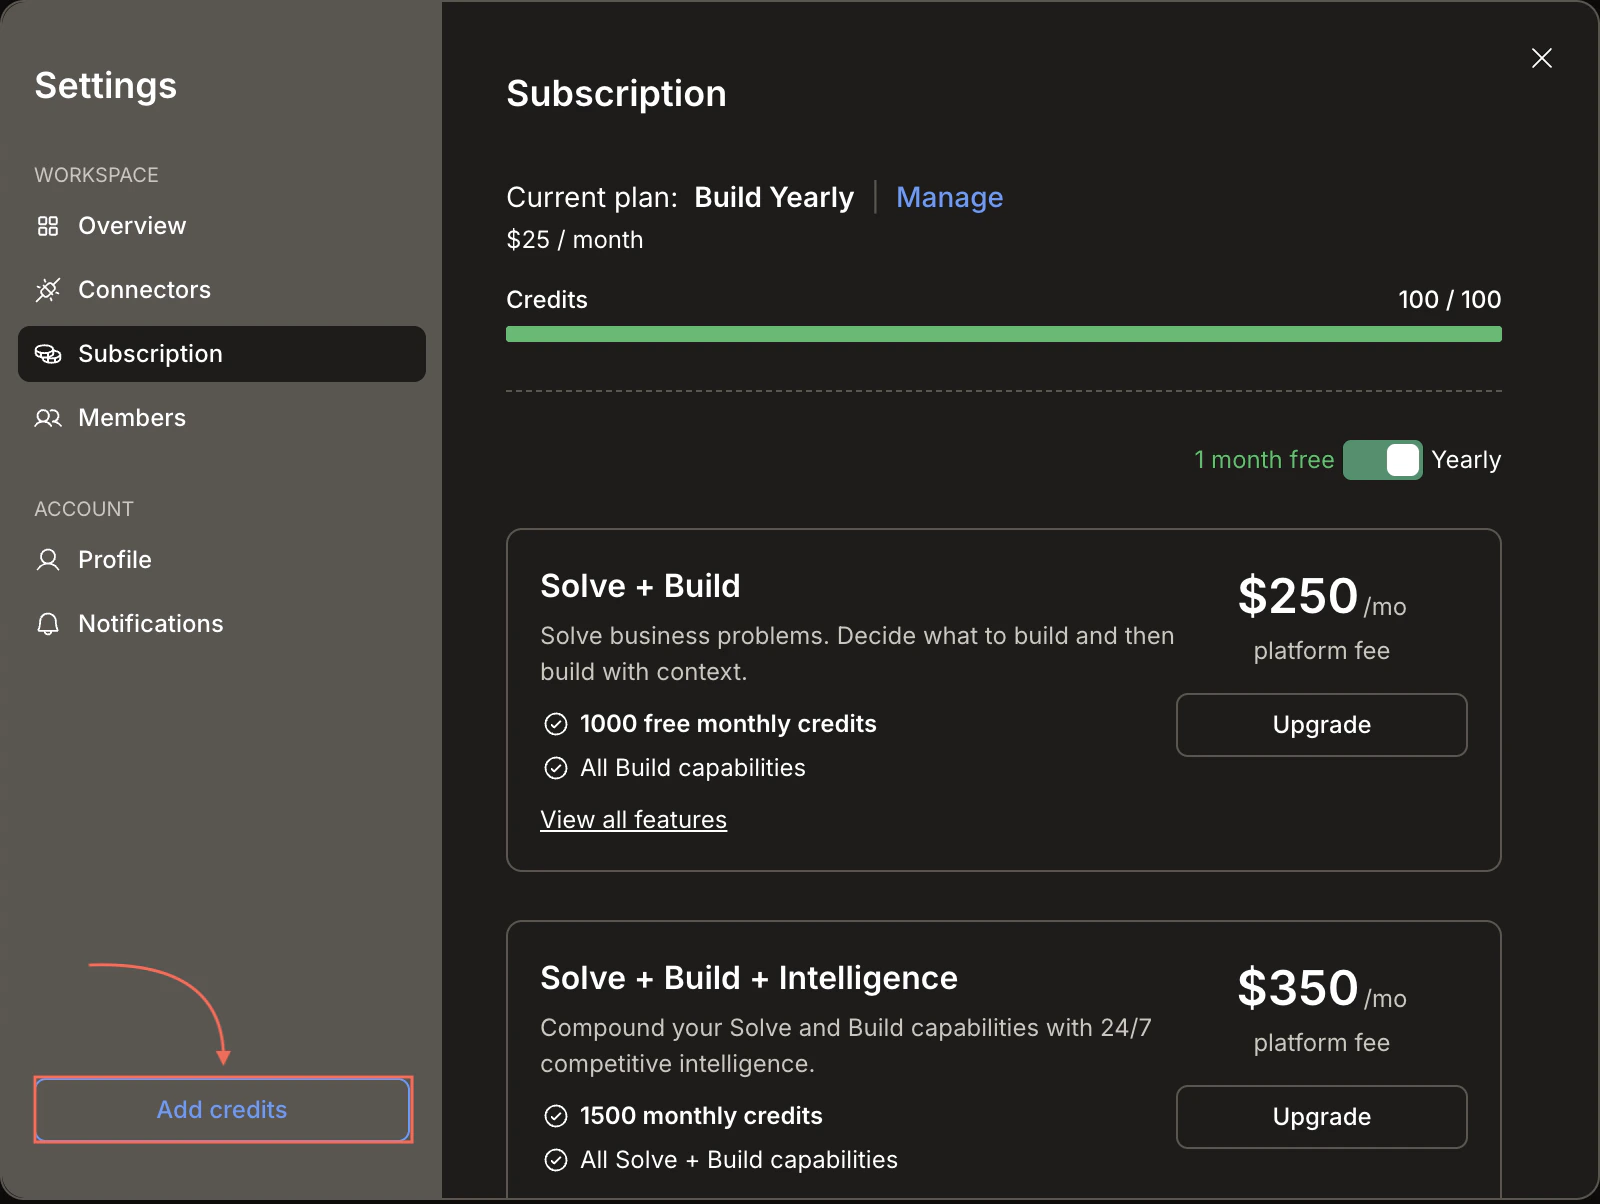
Task: Close the Settings dialog
Action: (x=1542, y=58)
